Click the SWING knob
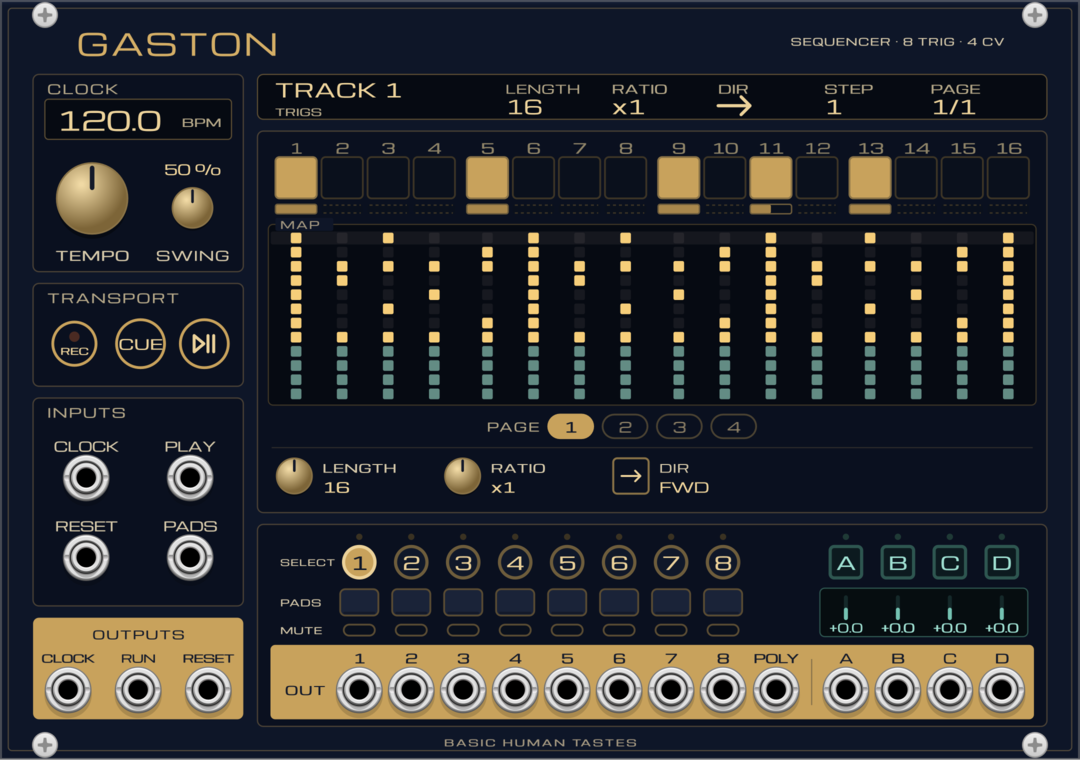This screenshot has height=760, width=1080. pos(192,208)
